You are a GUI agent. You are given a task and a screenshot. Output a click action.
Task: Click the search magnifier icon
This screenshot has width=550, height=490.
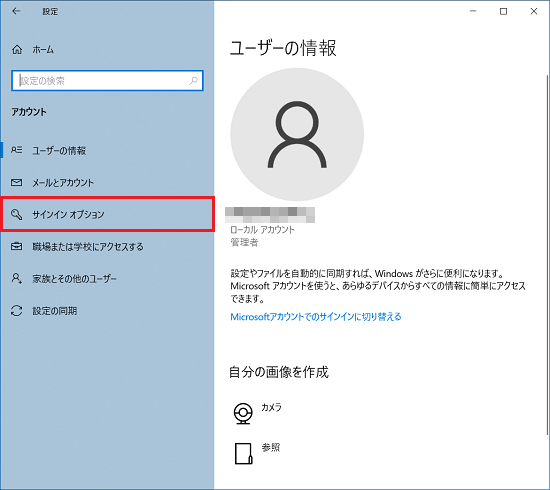(x=193, y=81)
